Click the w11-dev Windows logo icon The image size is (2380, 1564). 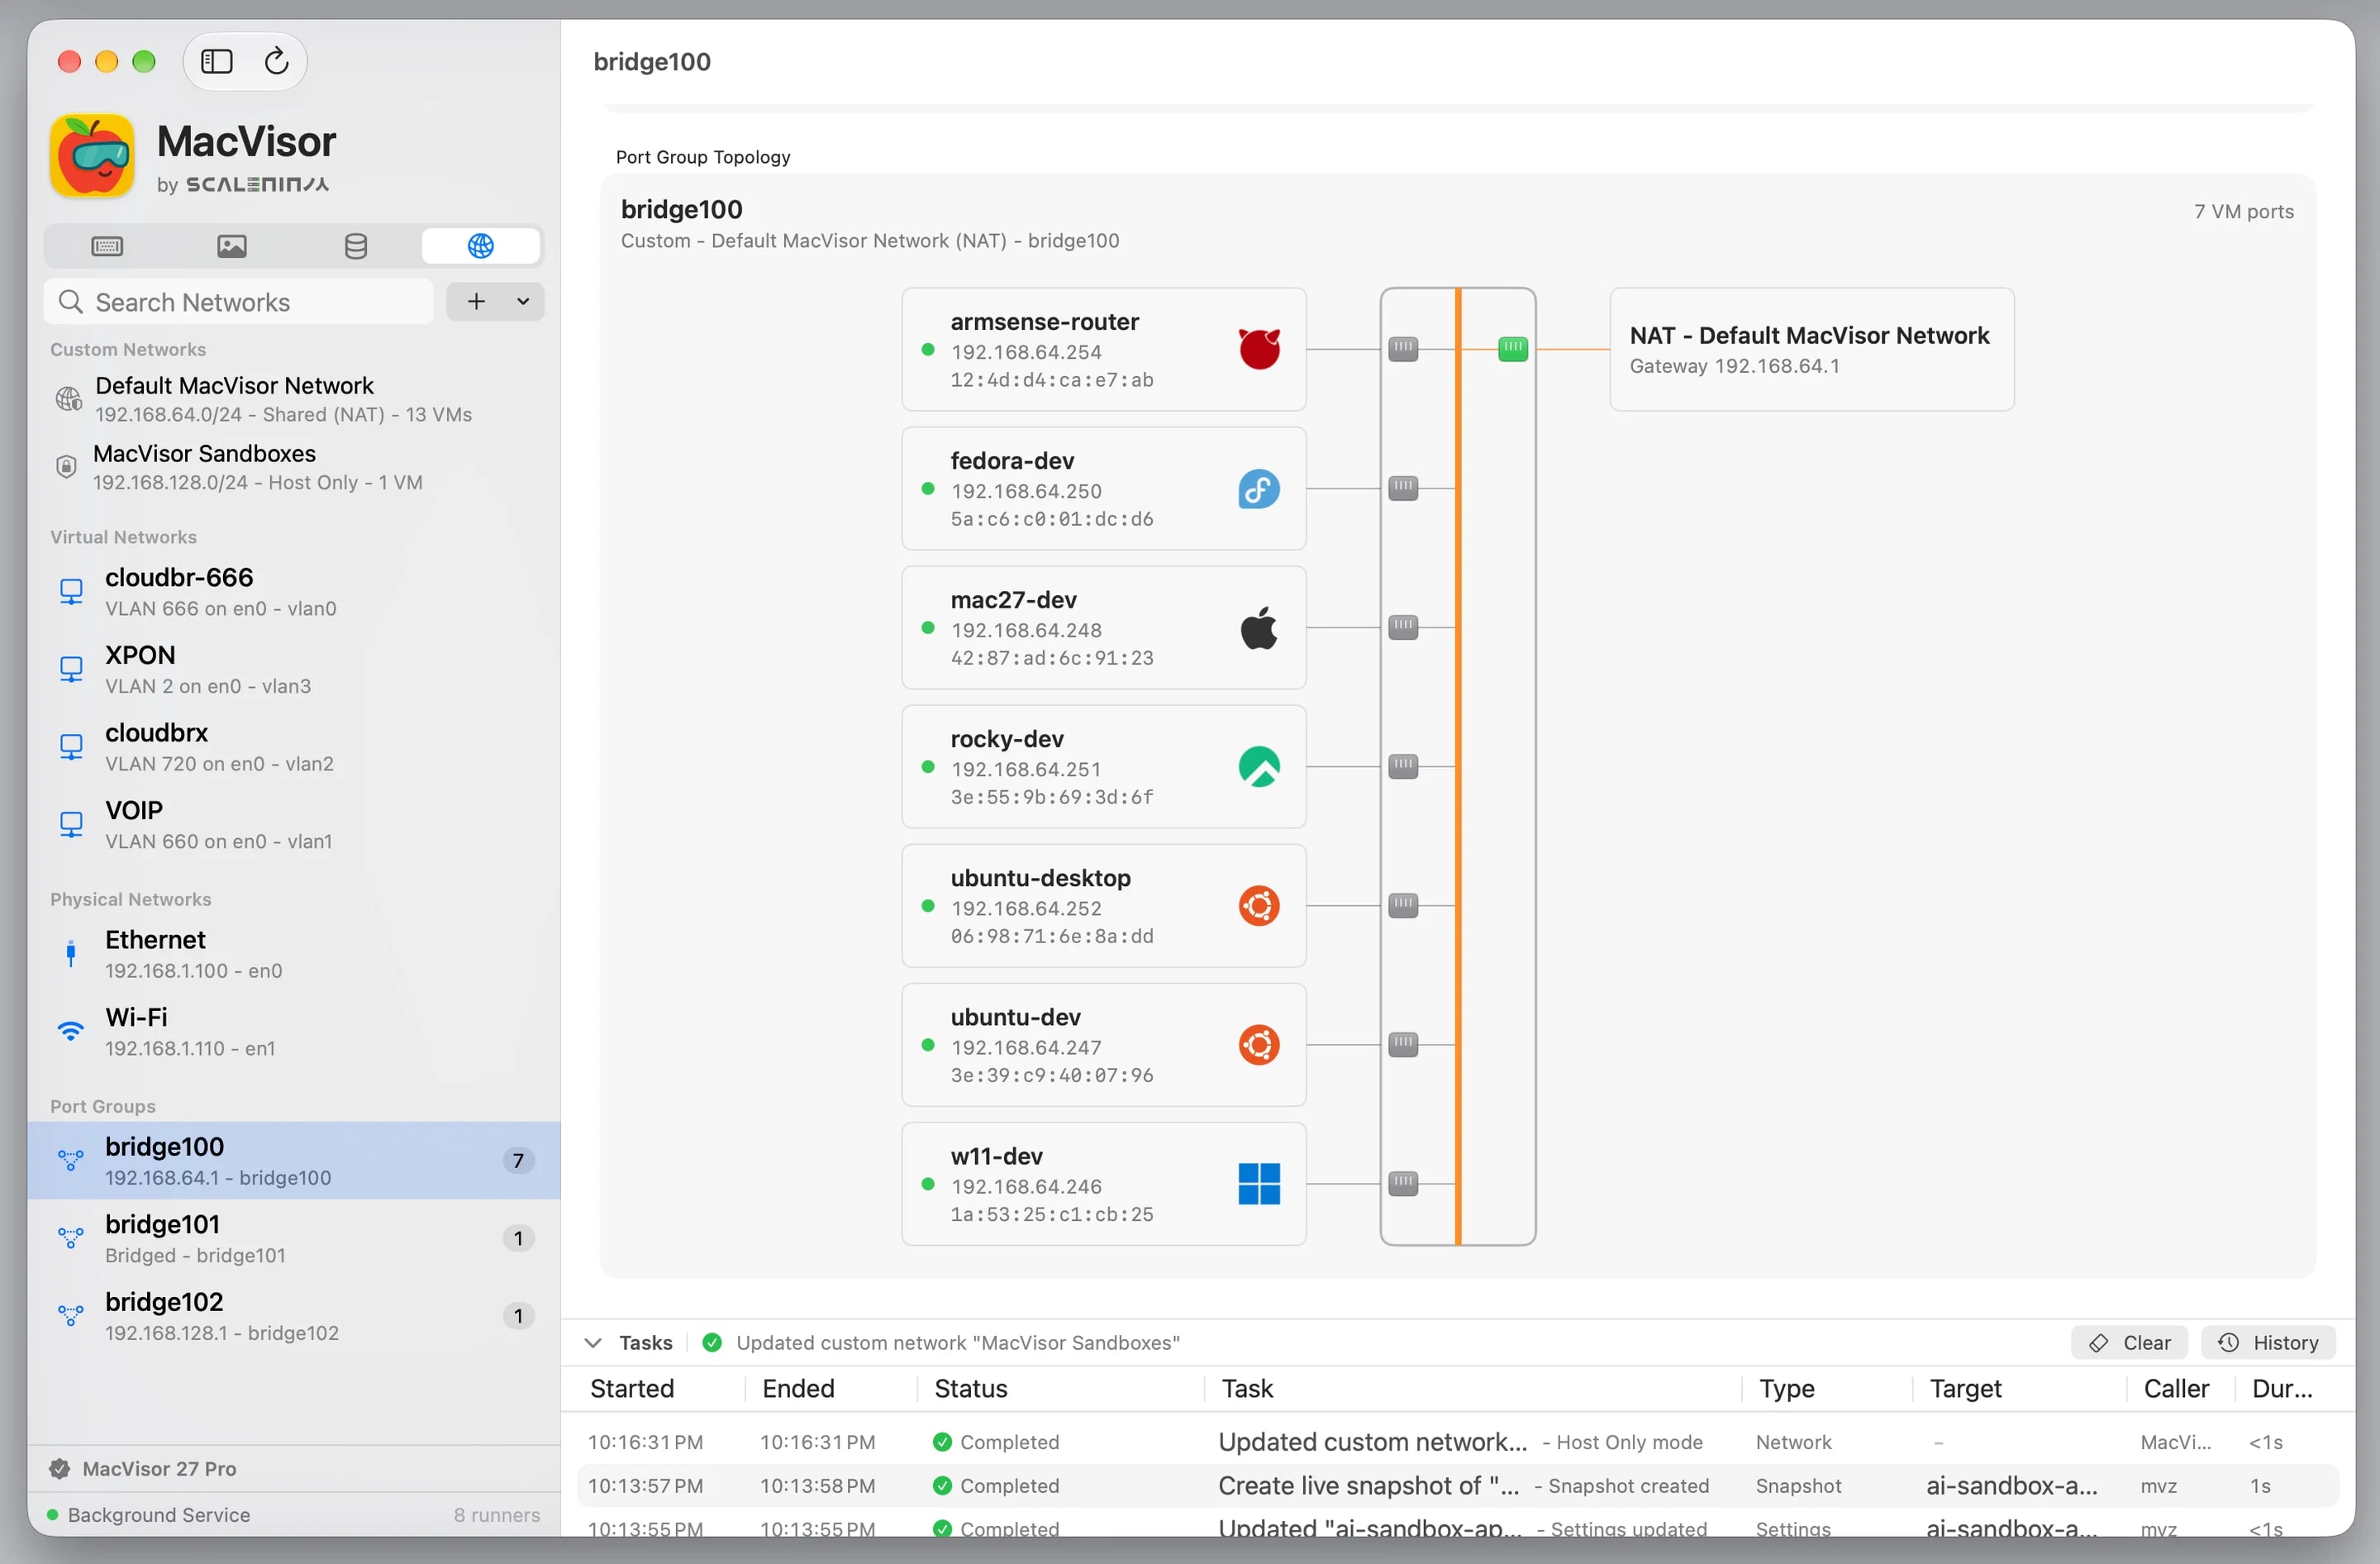(1259, 1184)
